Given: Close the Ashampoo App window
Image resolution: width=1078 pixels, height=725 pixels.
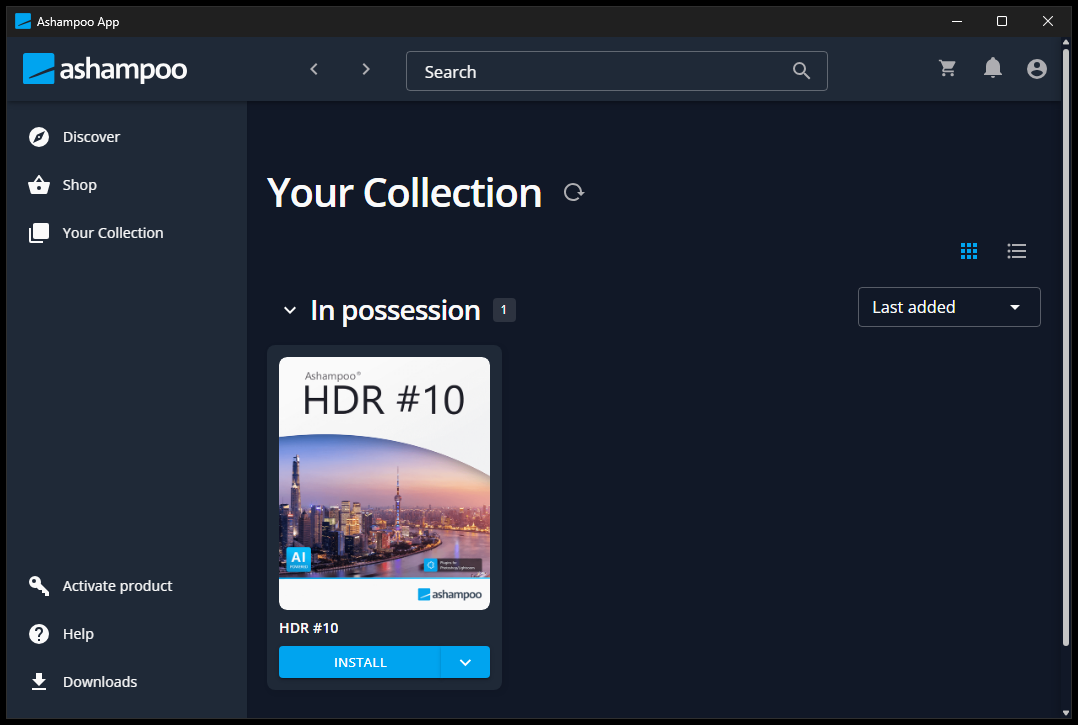Looking at the screenshot, I should (x=1048, y=21).
